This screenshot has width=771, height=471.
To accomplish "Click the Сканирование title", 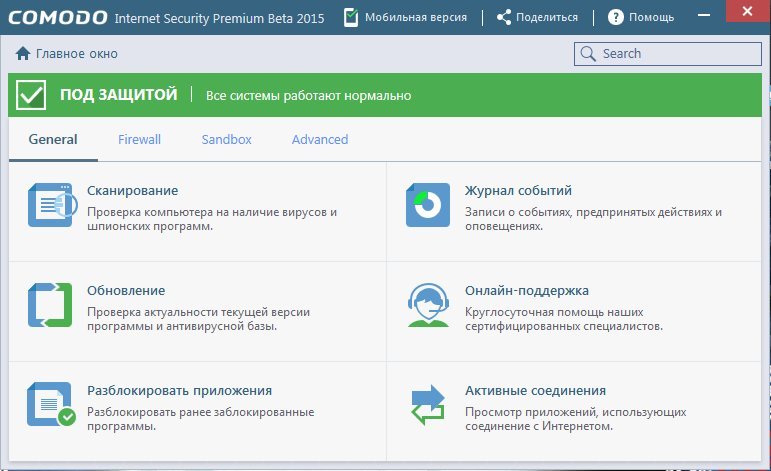I will [133, 191].
